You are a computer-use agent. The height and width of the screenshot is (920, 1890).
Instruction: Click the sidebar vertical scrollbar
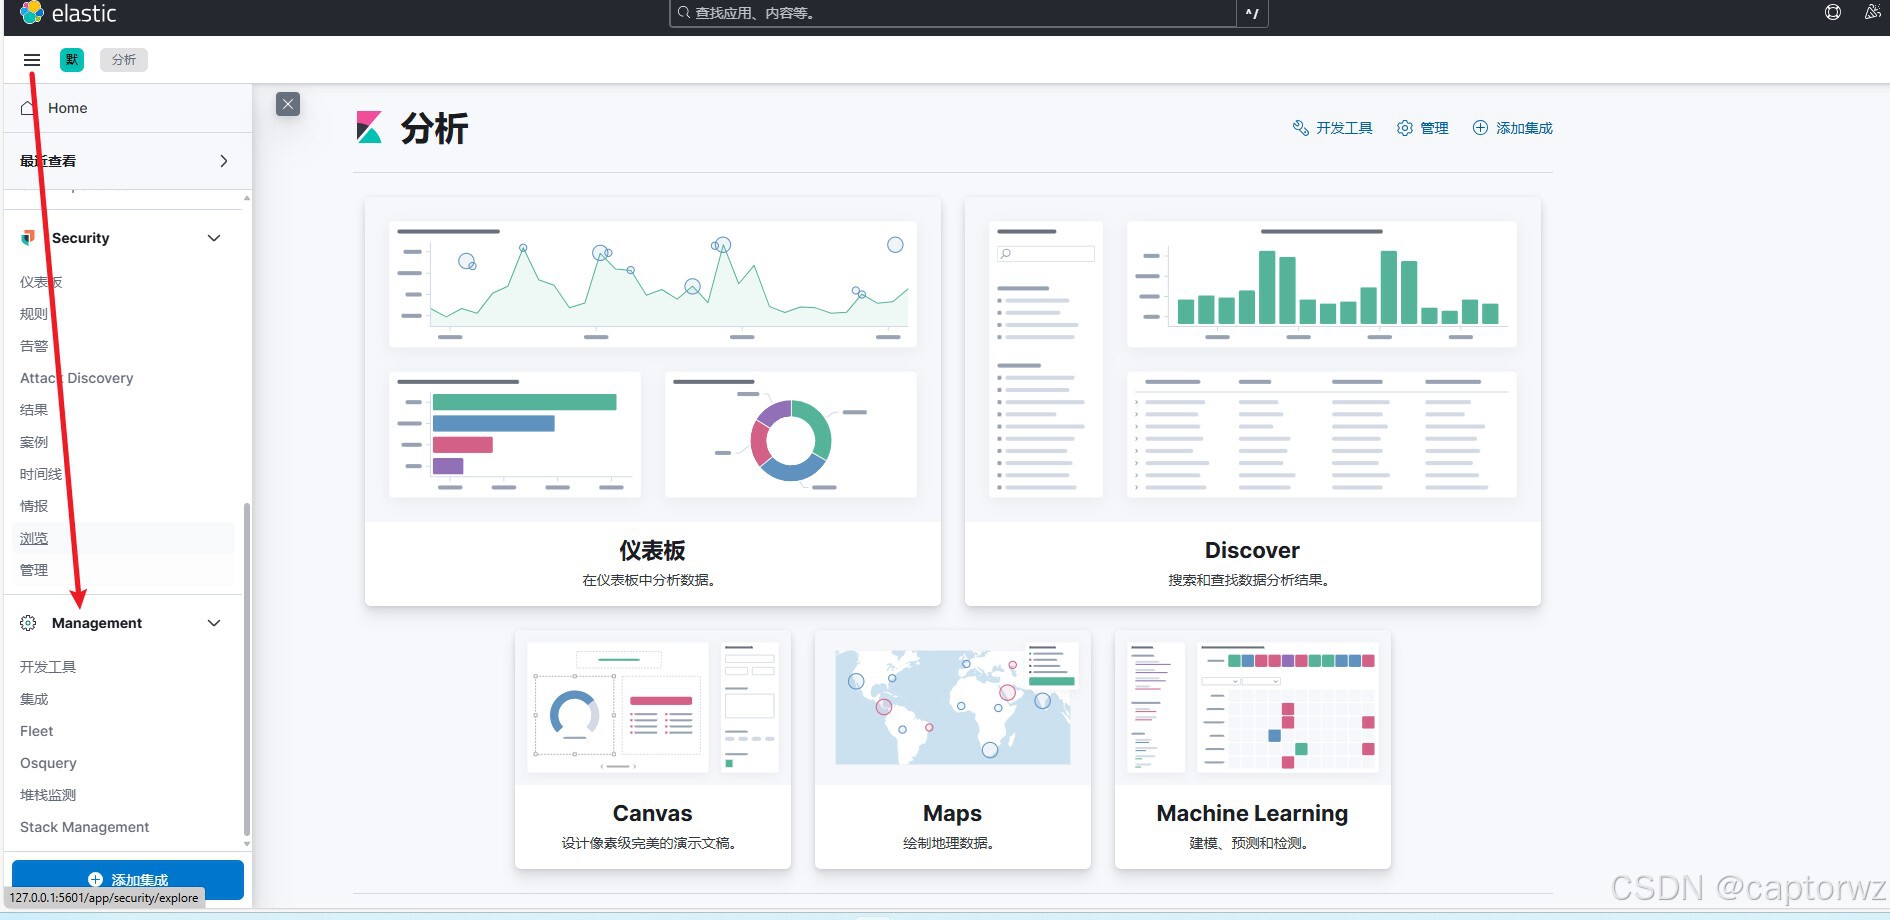pos(247,670)
